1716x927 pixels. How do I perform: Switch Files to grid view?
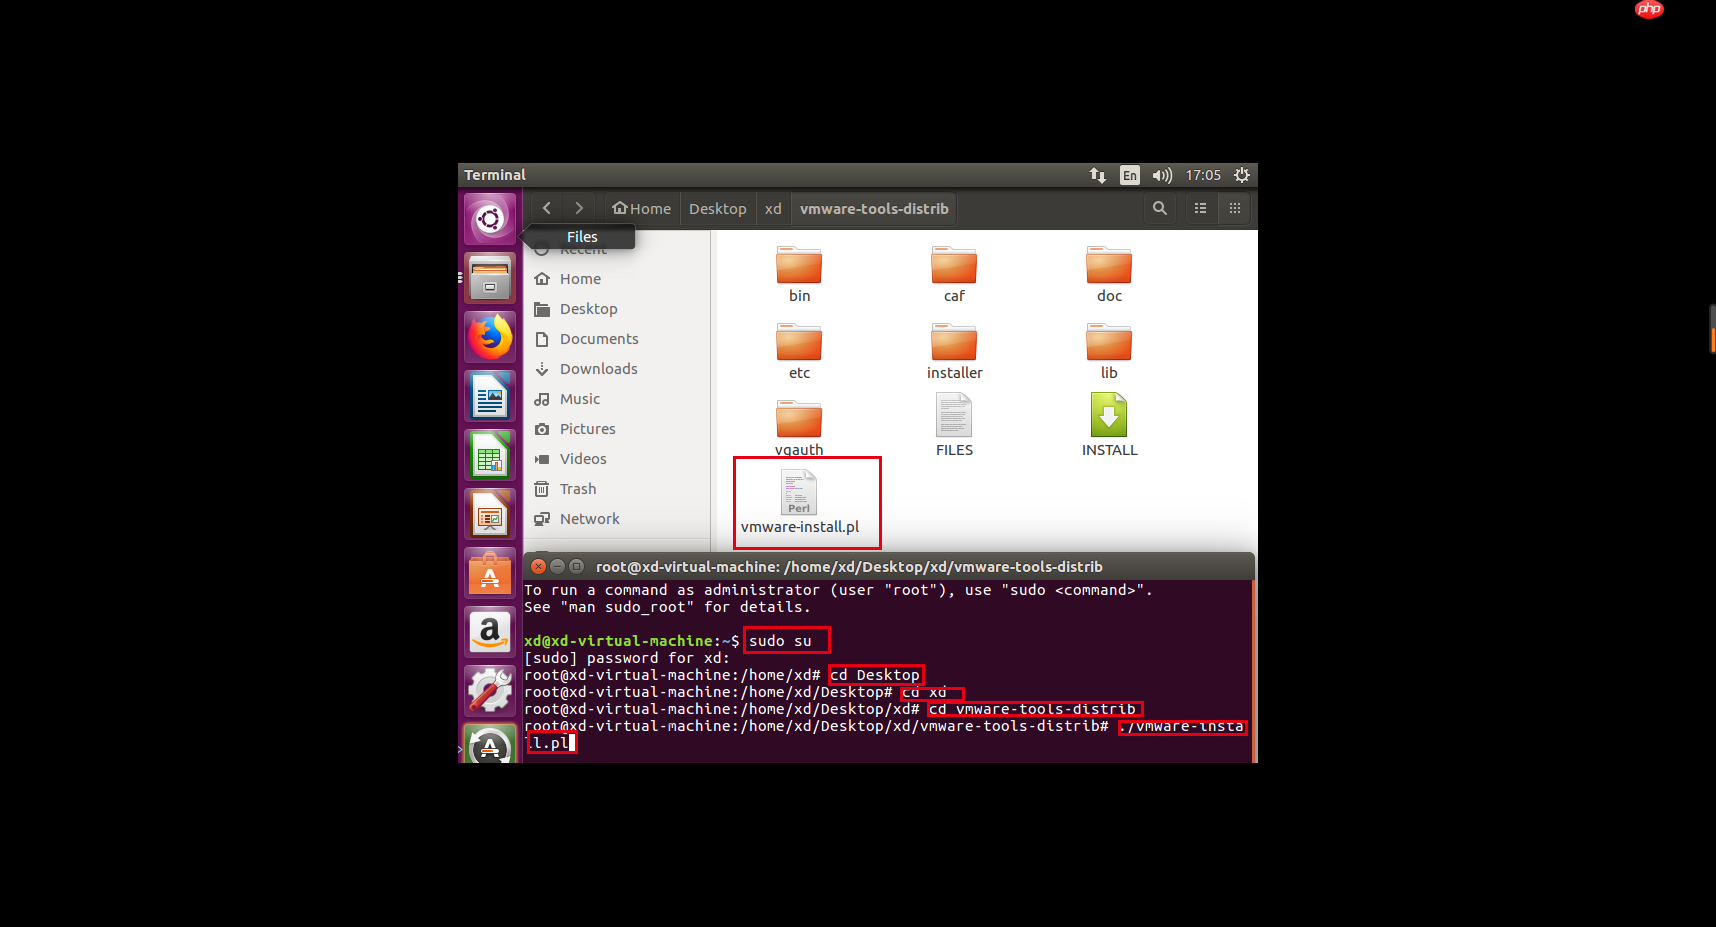pyautogui.click(x=1235, y=208)
